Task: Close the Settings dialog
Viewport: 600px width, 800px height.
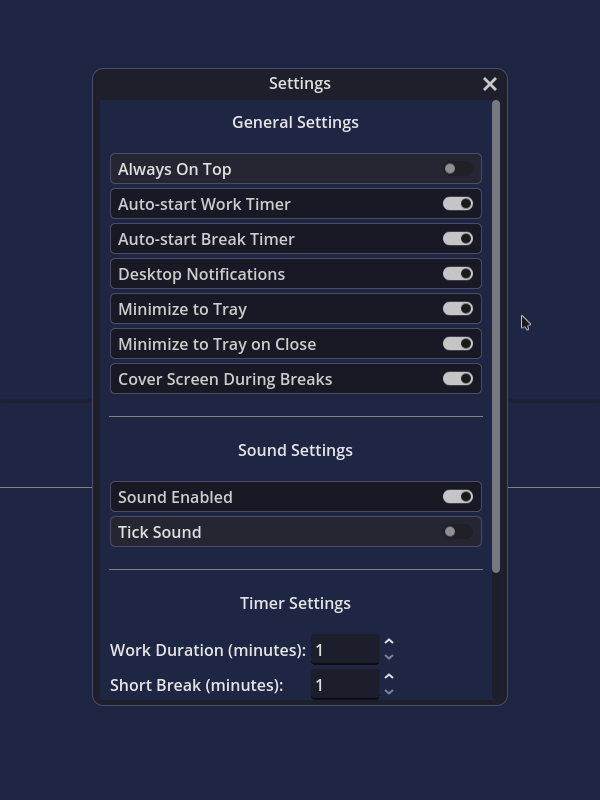Action: [x=490, y=84]
